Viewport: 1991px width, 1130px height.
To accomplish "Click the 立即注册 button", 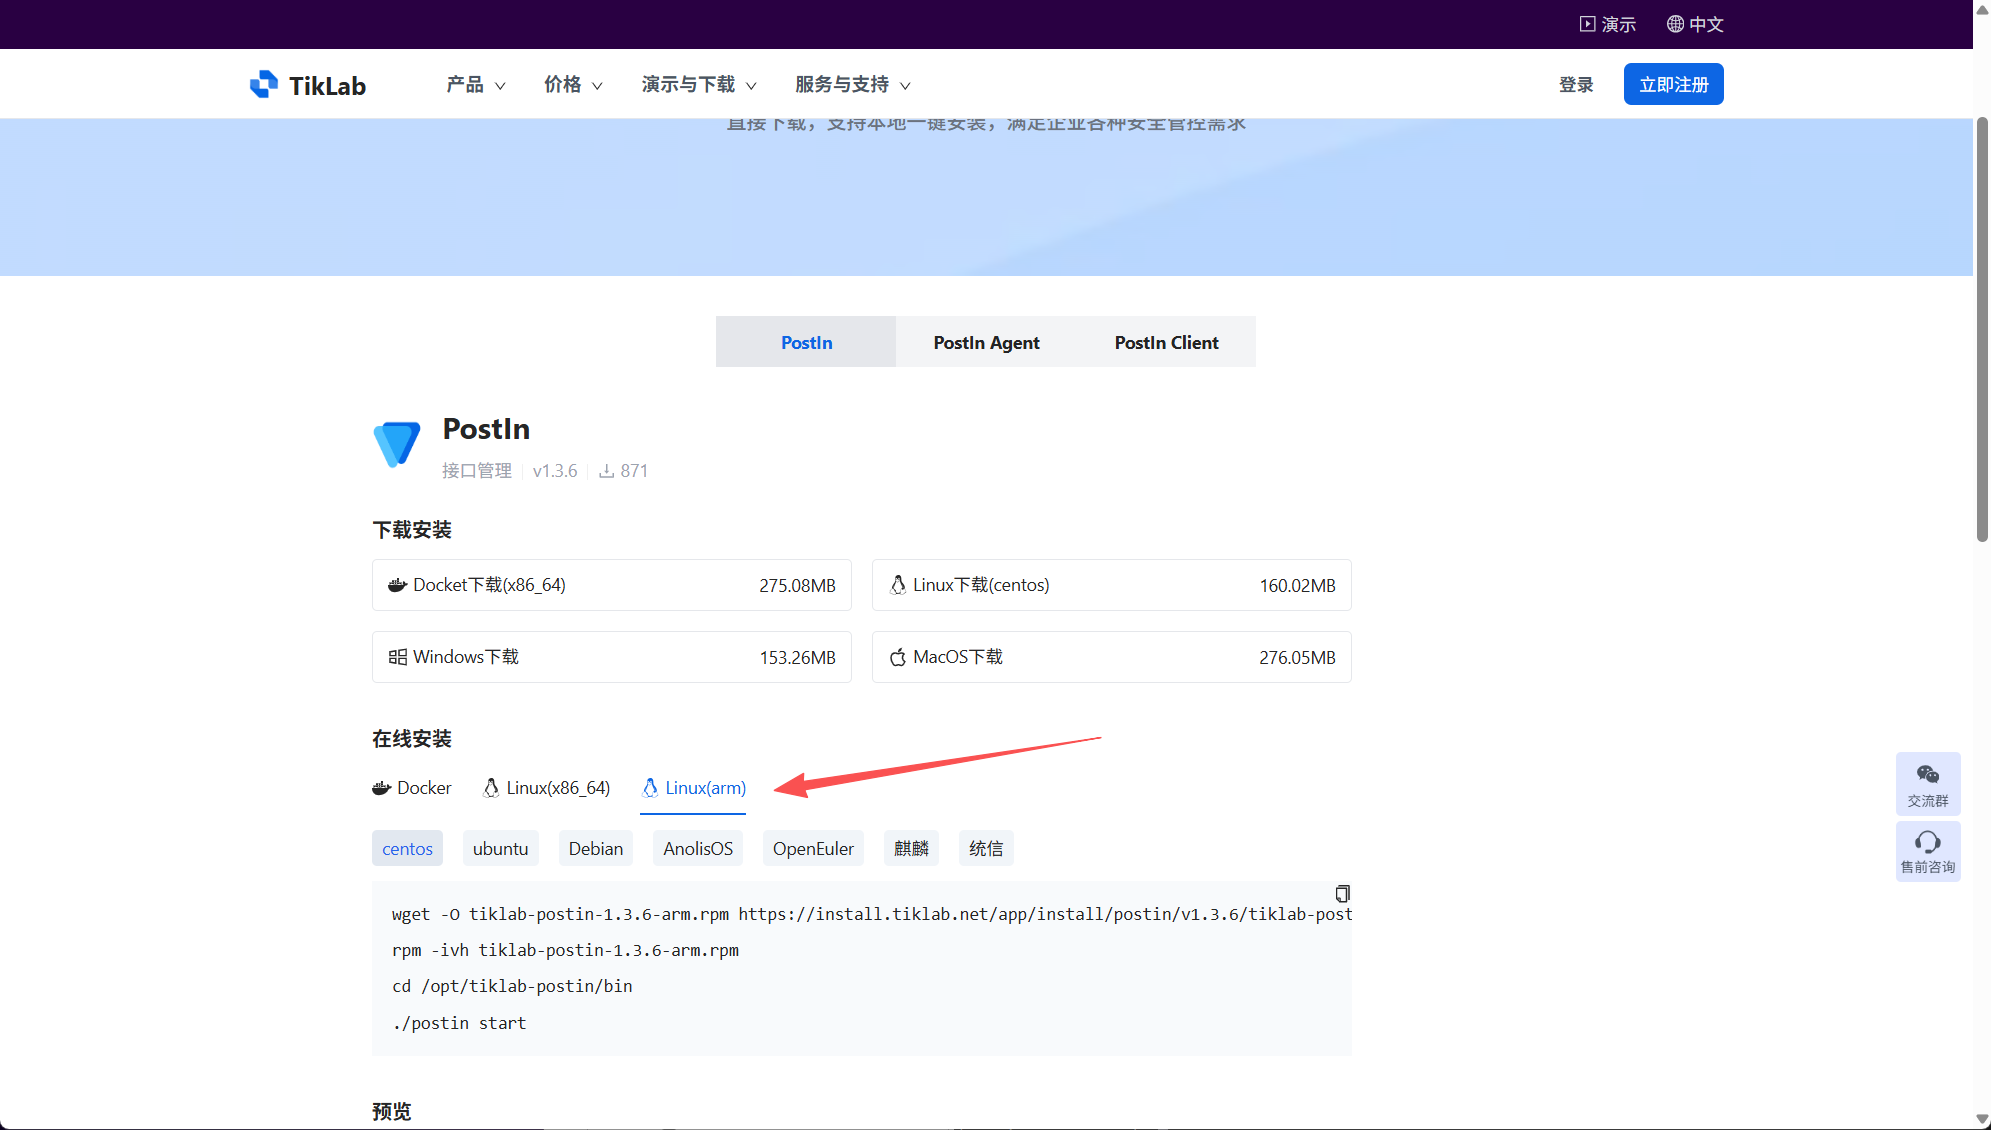I will click(x=1673, y=85).
